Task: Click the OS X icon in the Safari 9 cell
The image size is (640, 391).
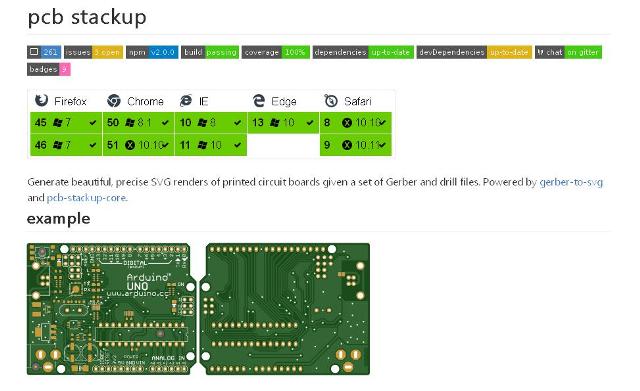Action: pyautogui.click(x=347, y=145)
